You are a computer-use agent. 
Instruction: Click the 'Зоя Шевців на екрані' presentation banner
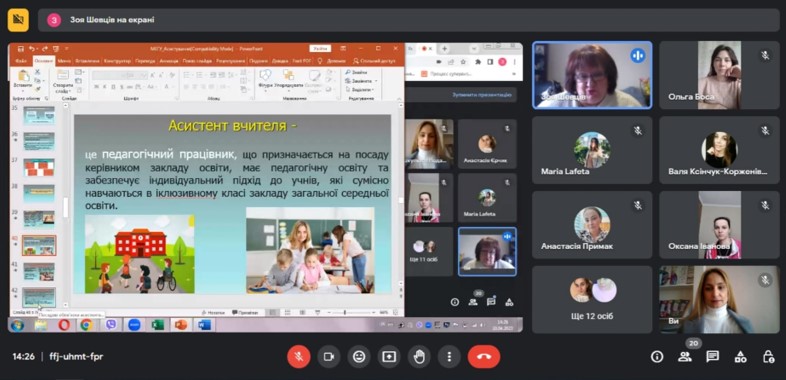click(409, 20)
